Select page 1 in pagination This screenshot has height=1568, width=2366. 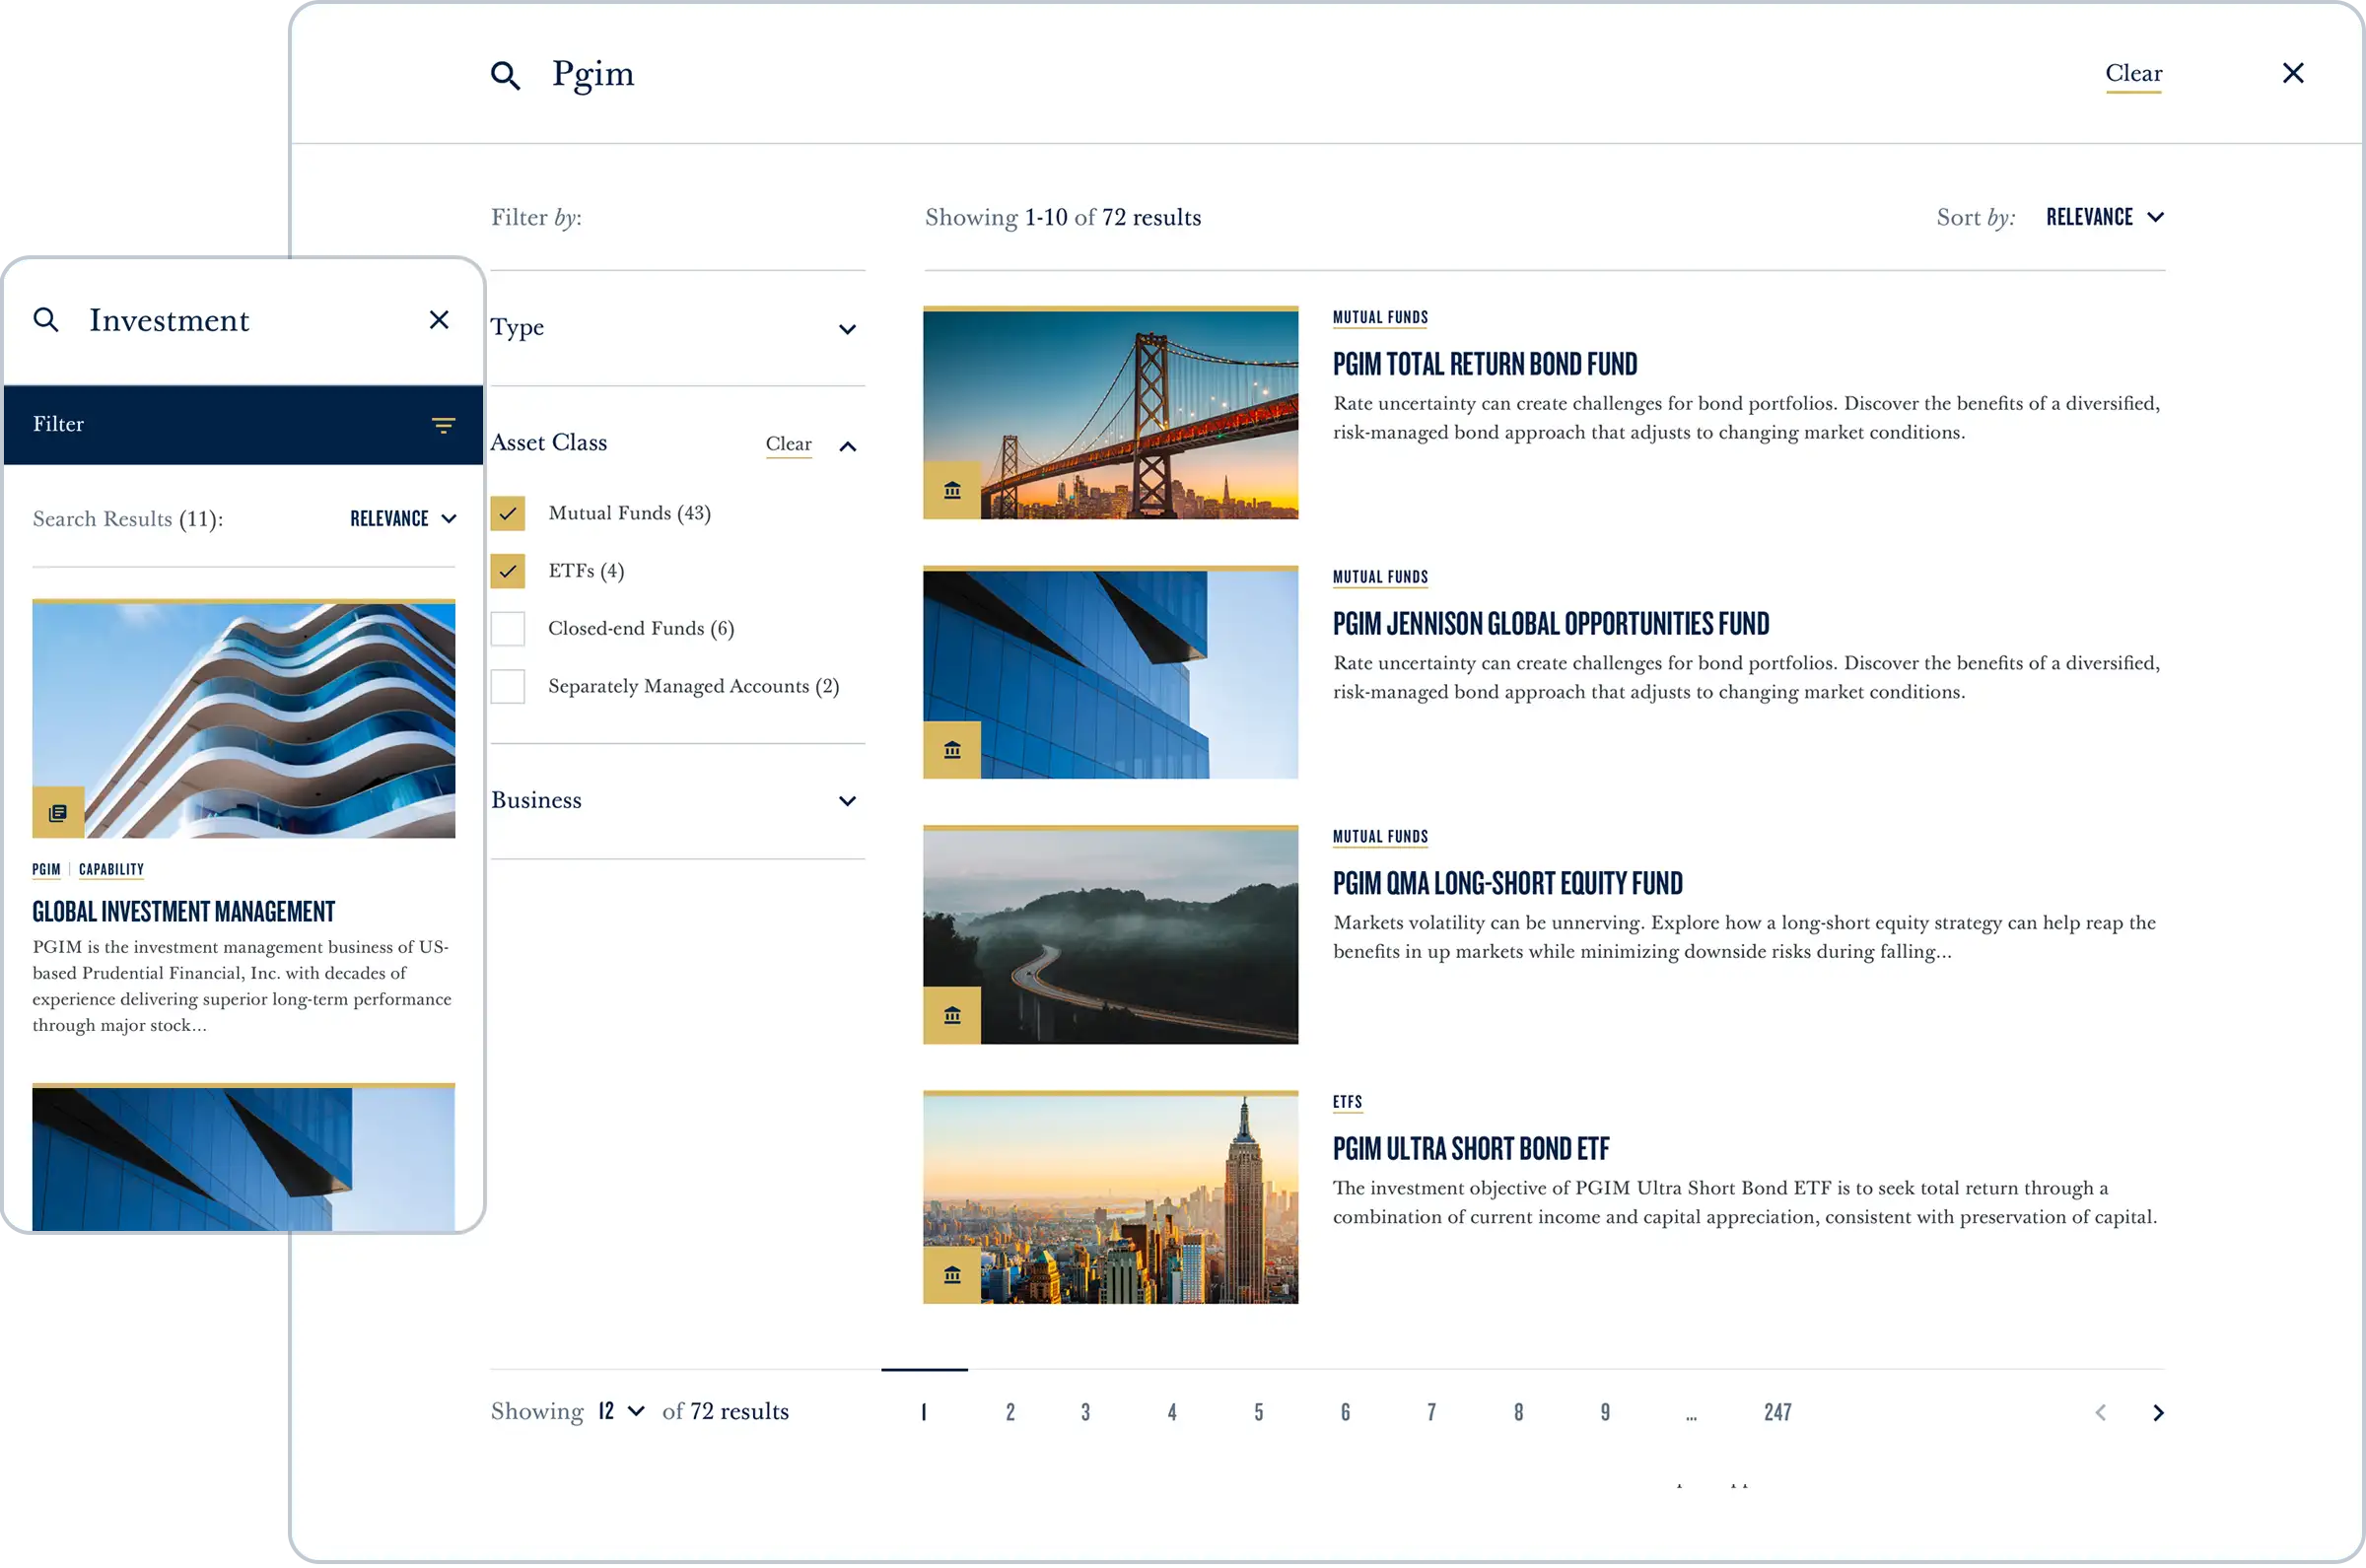pos(924,1413)
